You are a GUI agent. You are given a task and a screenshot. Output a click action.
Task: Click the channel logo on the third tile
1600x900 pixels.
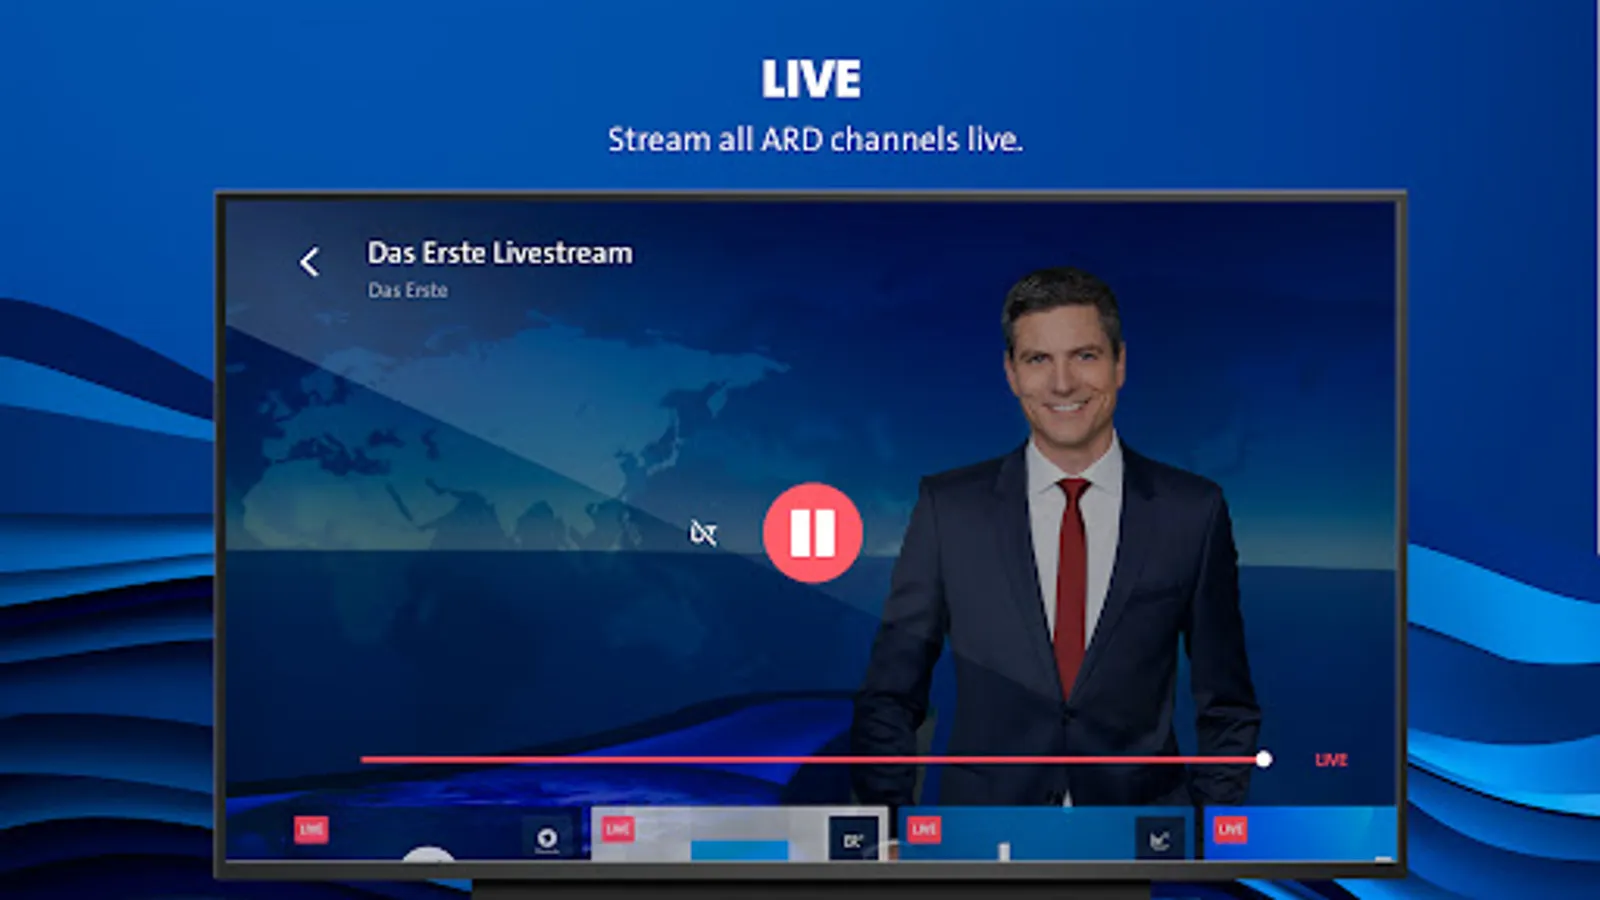click(x=1160, y=839)
